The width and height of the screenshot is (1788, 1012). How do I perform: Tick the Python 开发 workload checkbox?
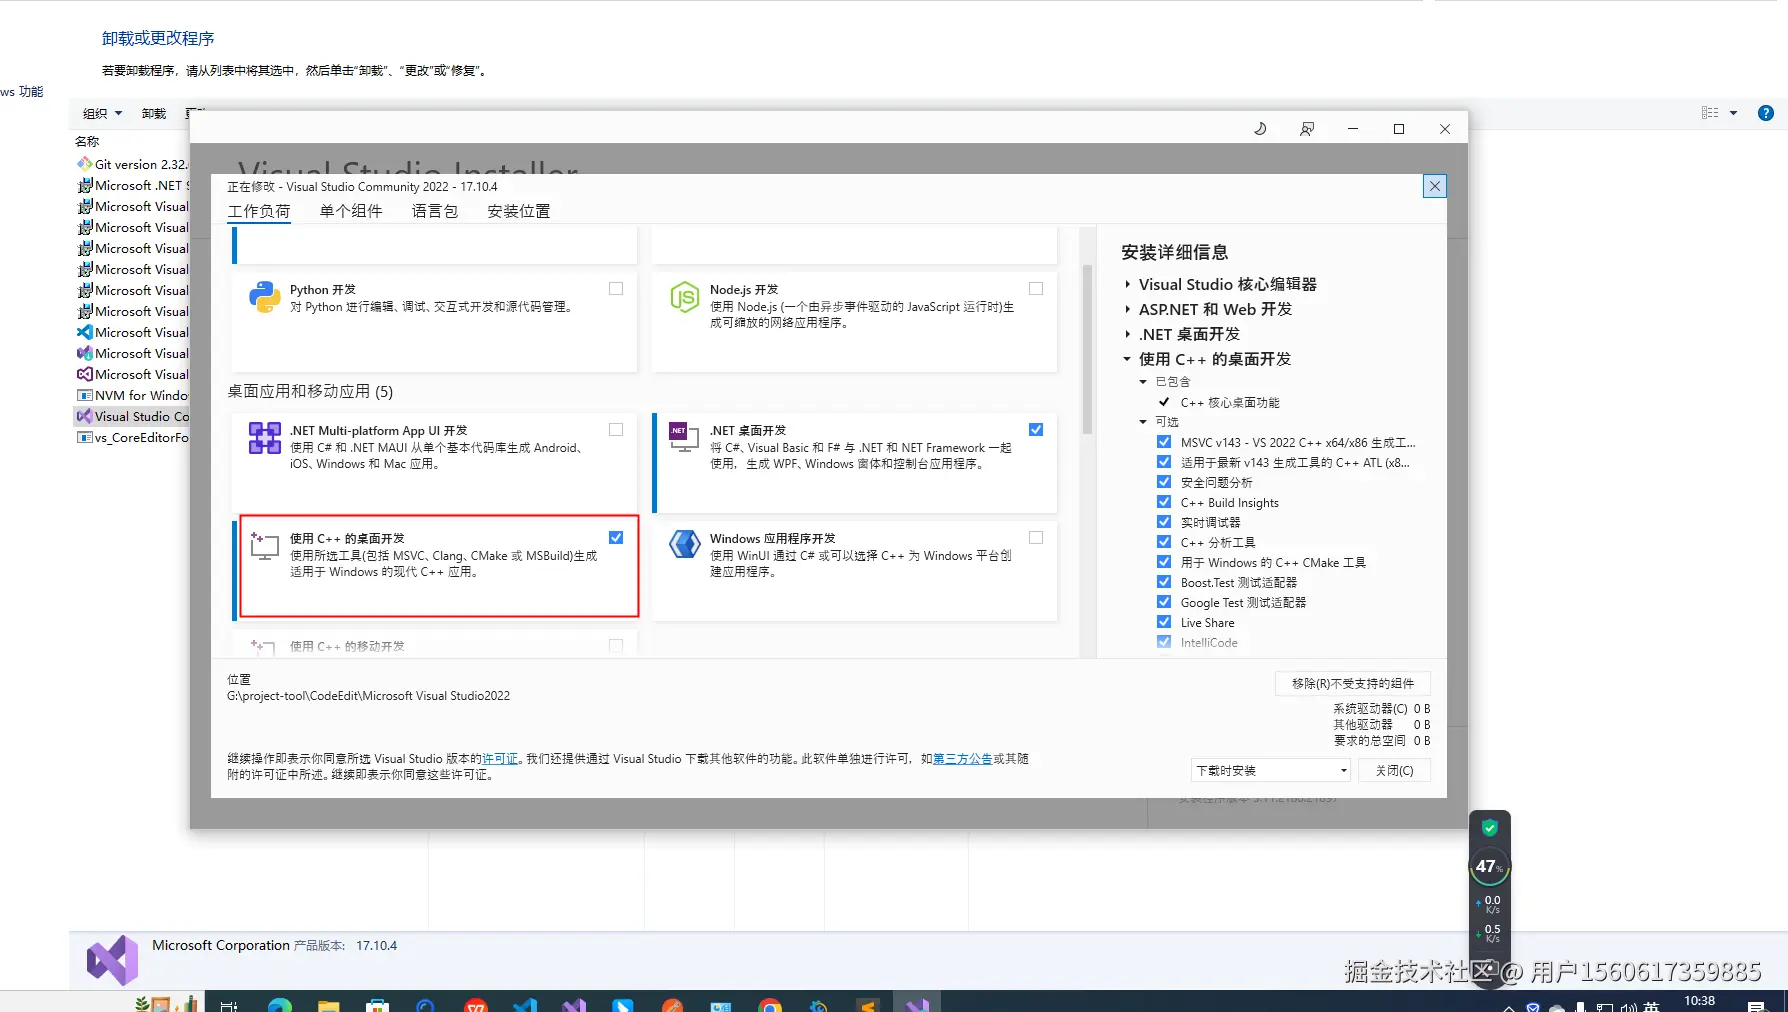click(x=616, y=289)
